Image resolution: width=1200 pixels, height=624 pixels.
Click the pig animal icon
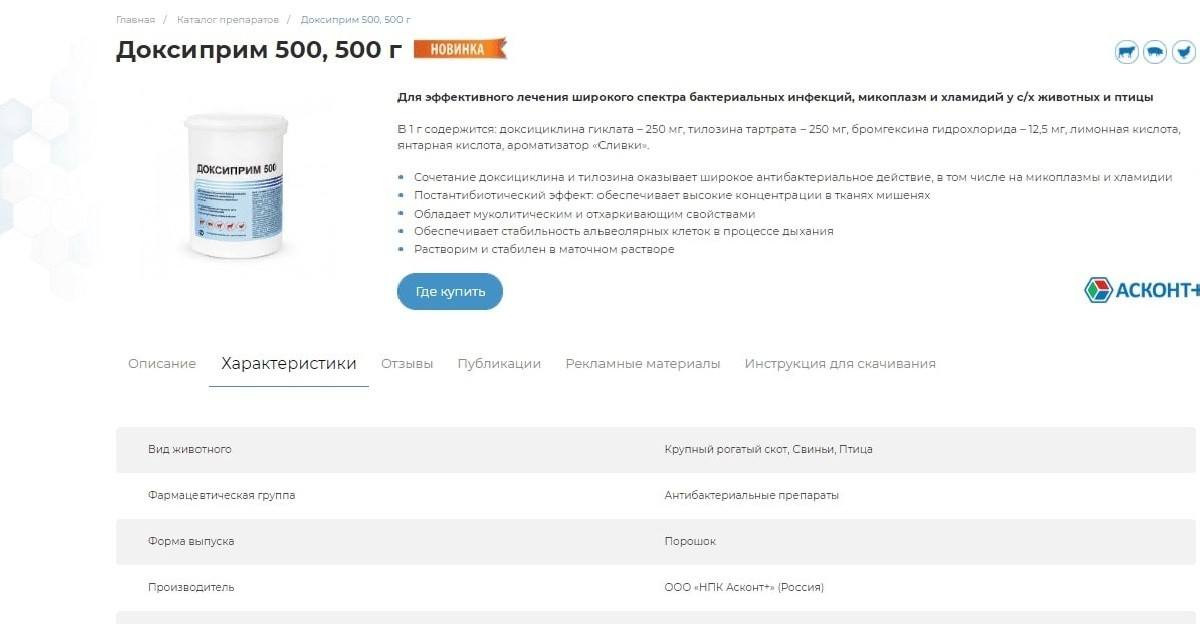(1155, 52)
